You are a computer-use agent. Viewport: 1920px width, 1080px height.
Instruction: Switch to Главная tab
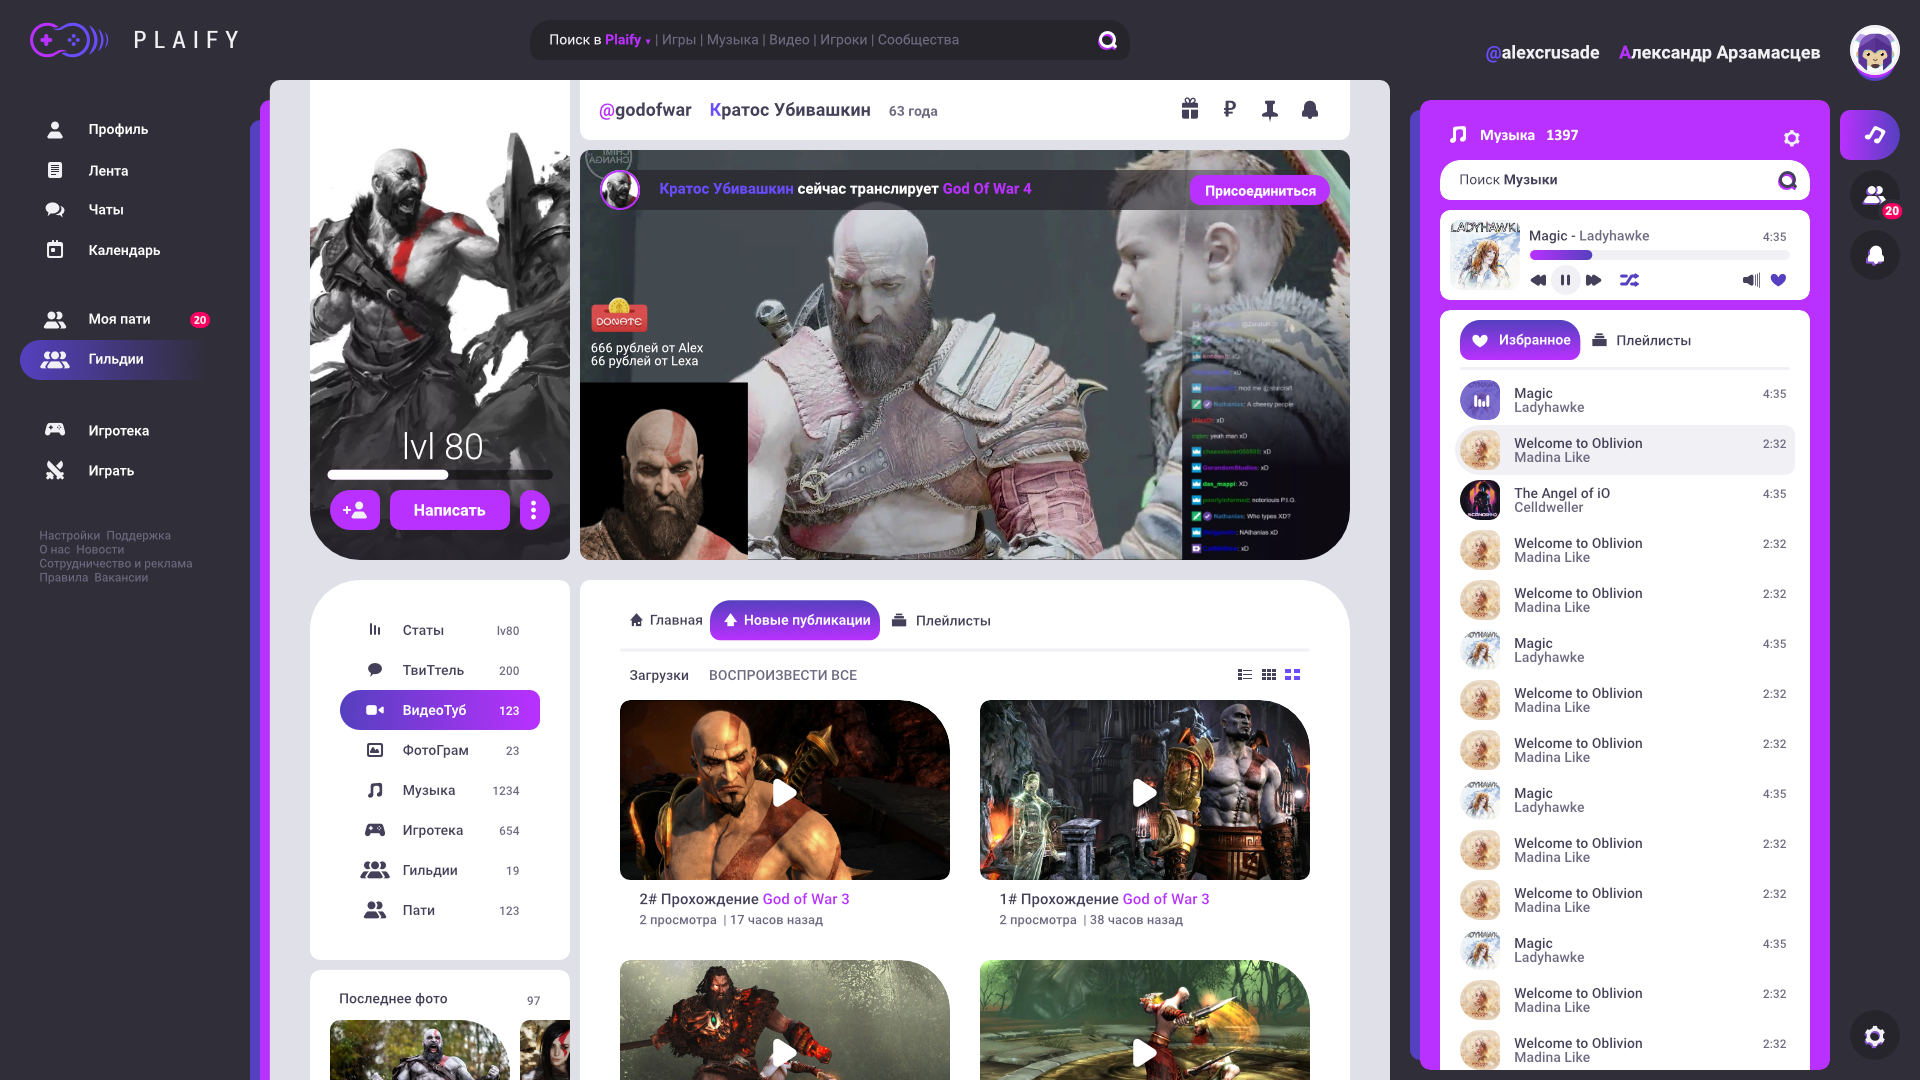665,620
